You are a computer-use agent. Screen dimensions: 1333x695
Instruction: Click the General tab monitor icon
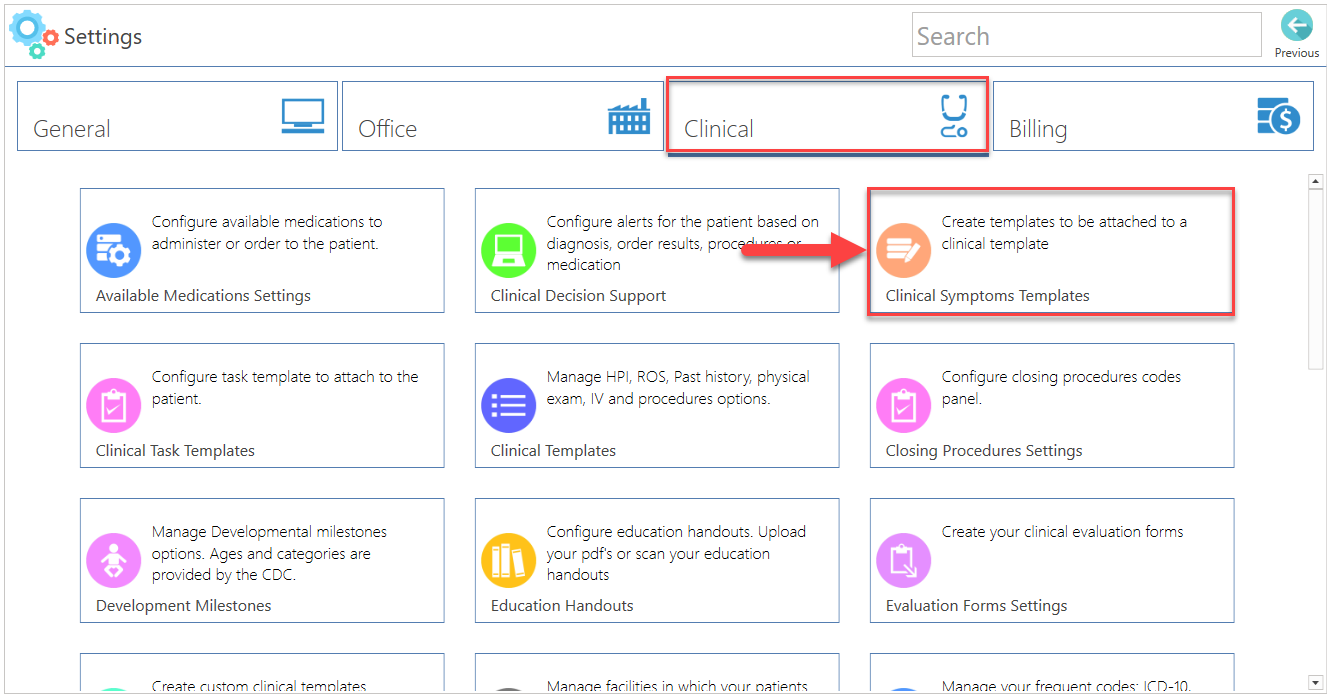pyautogui.click(x=303, y=116)
